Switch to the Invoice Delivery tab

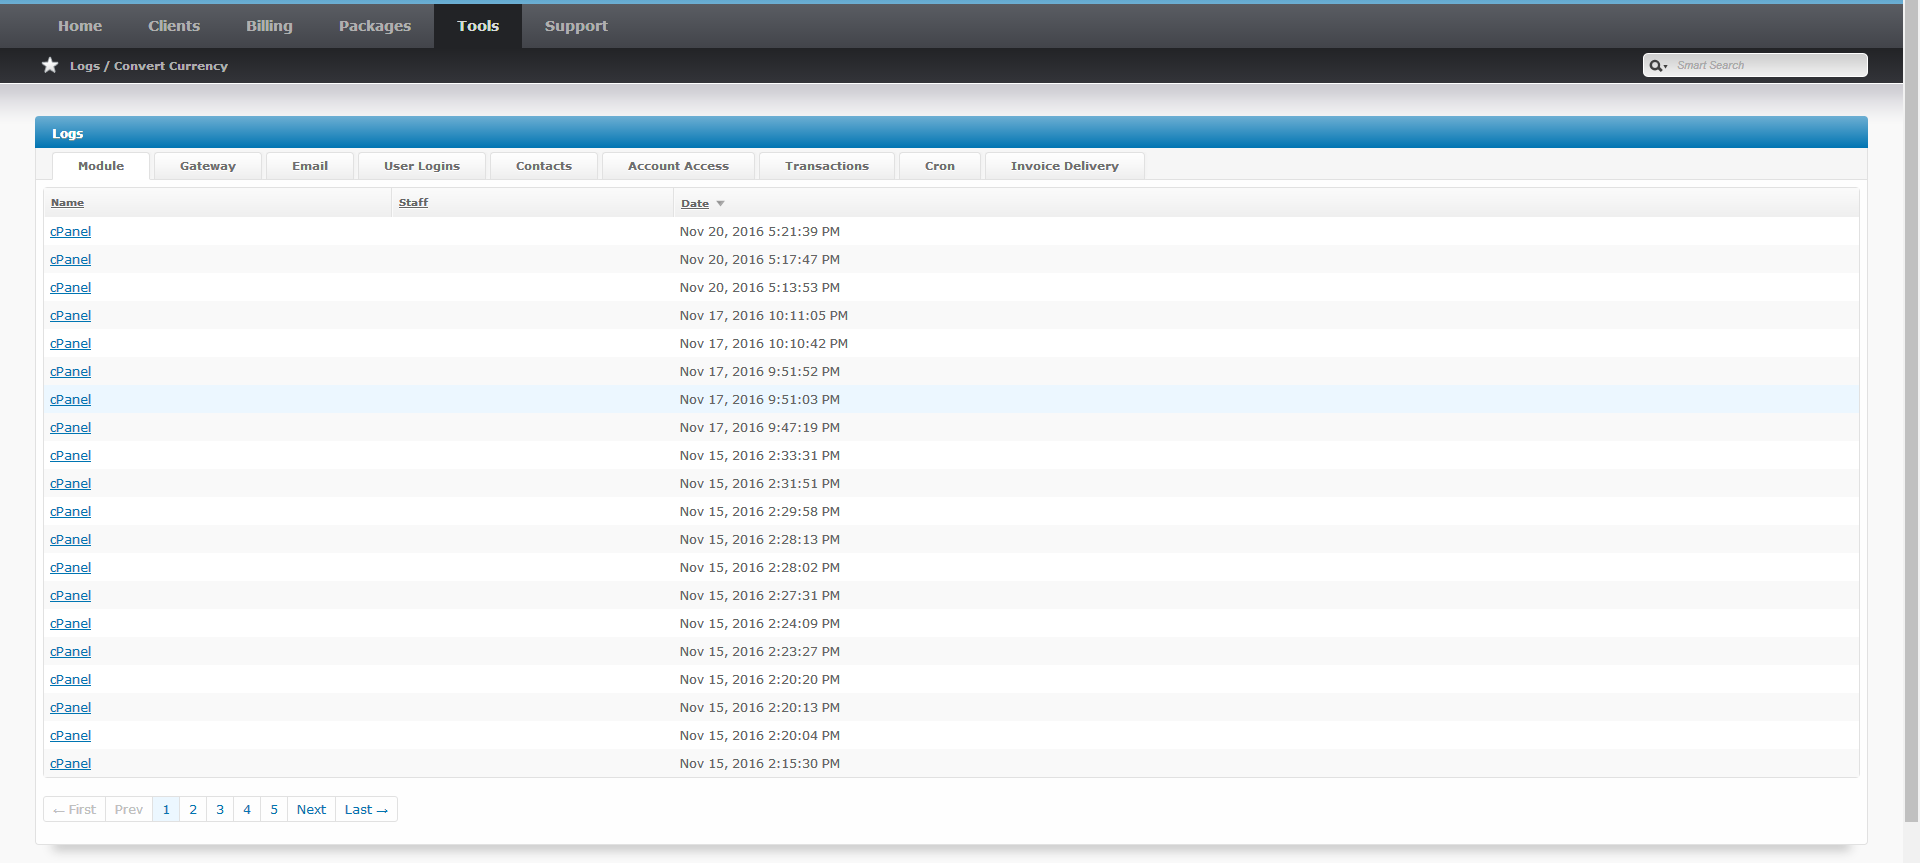[x=1065, y=166]
